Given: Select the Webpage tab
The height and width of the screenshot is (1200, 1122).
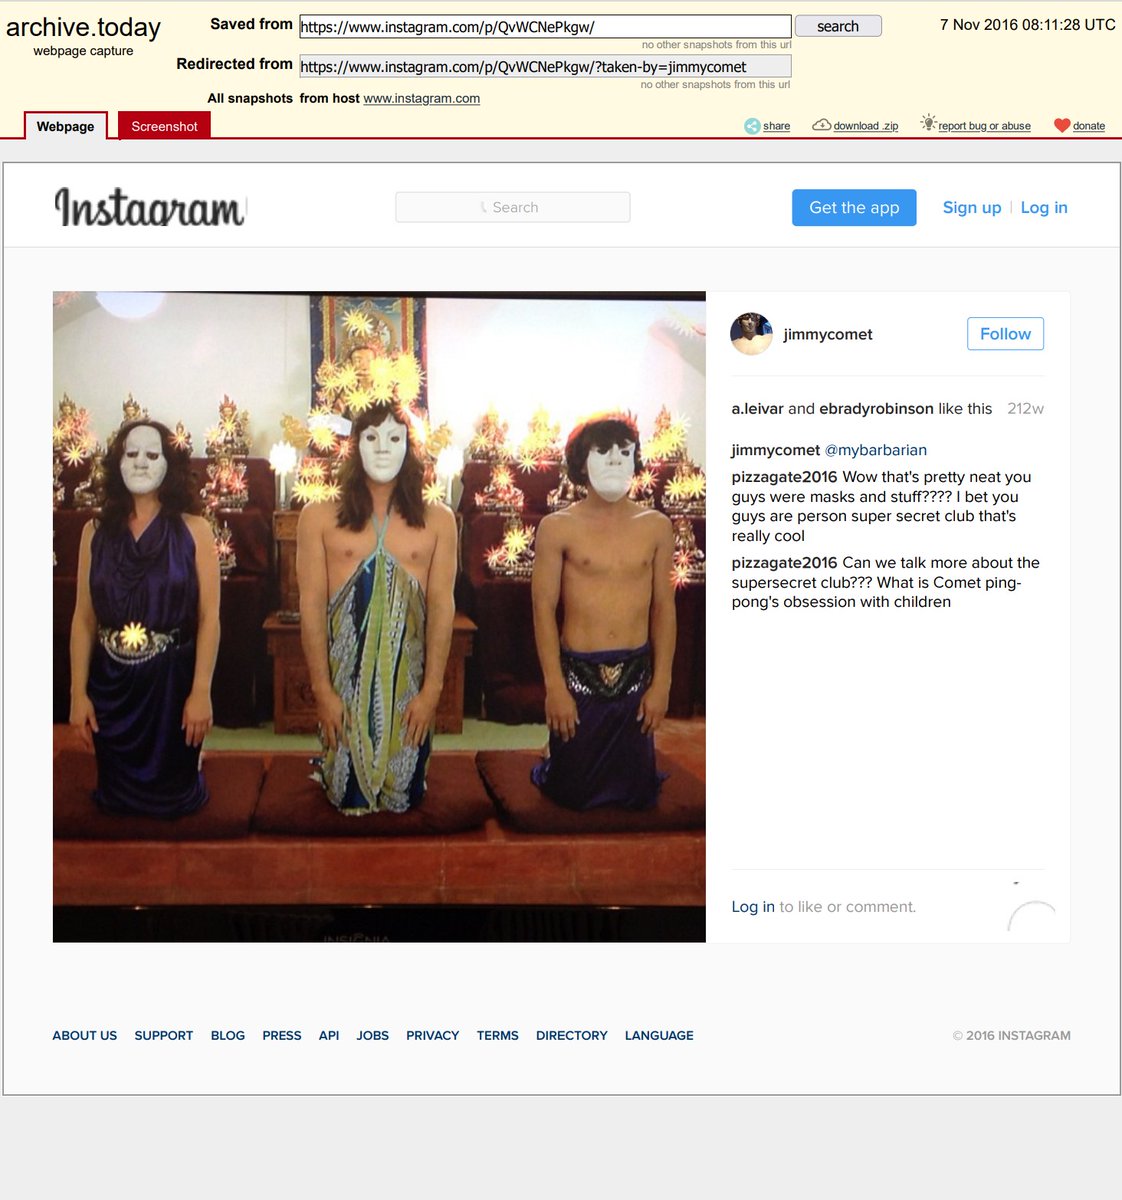Looking at the screenshot, I should tap(65, 126).
